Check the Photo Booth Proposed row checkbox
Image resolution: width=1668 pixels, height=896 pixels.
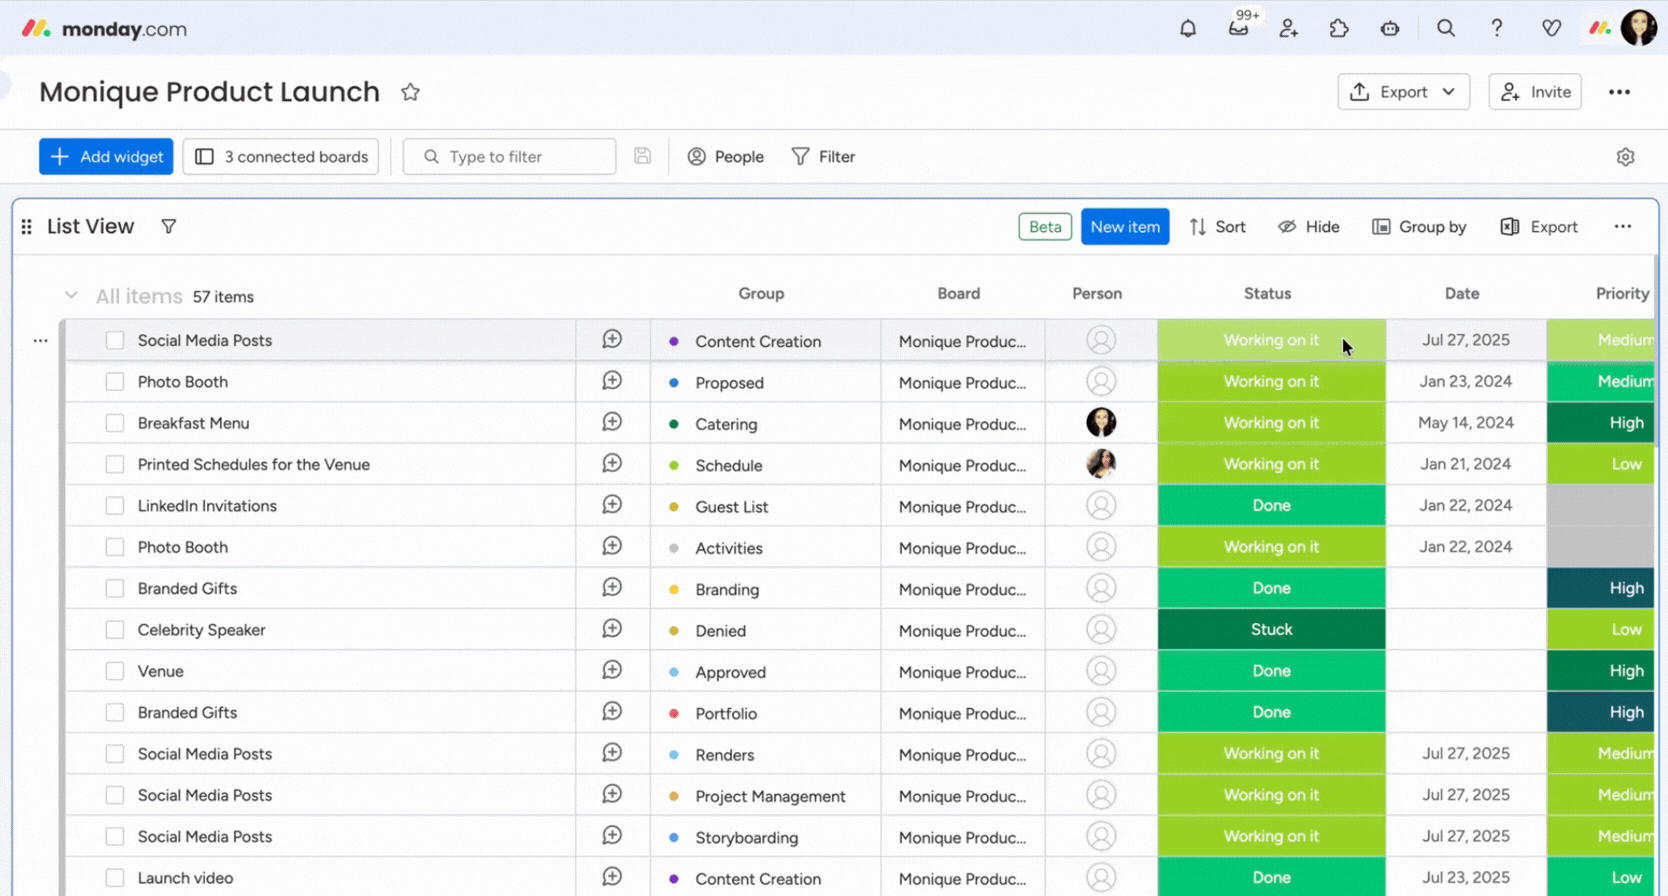tap(115, 382)
